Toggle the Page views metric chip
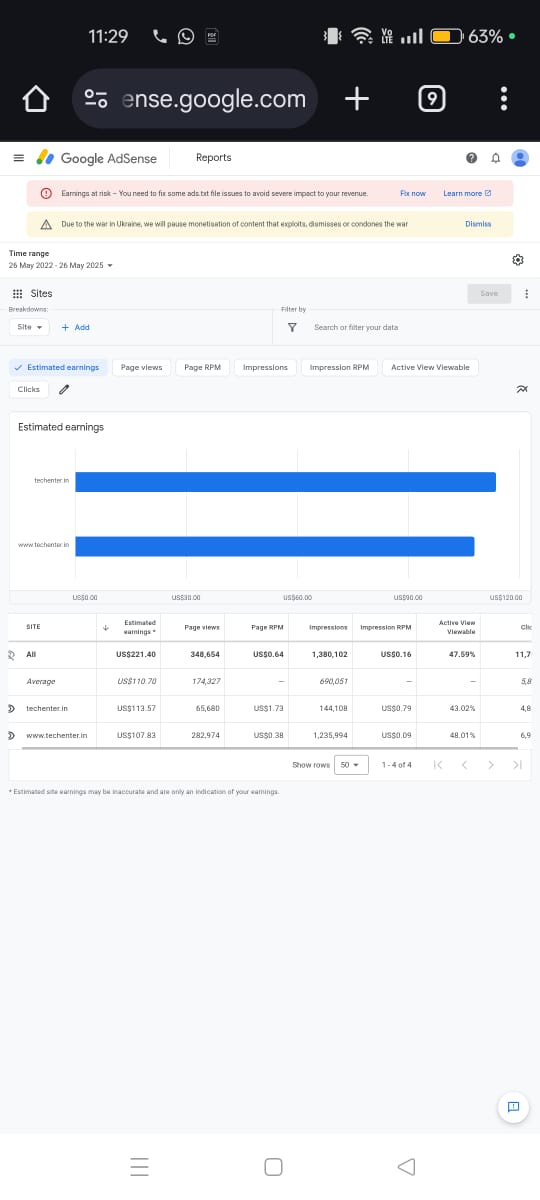The image size is (540, 1200). click(x=141, y=367)
